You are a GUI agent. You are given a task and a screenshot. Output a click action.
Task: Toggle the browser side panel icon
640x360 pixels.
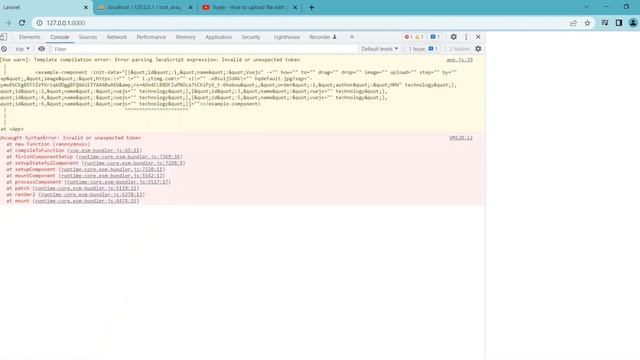pos(619,23)
